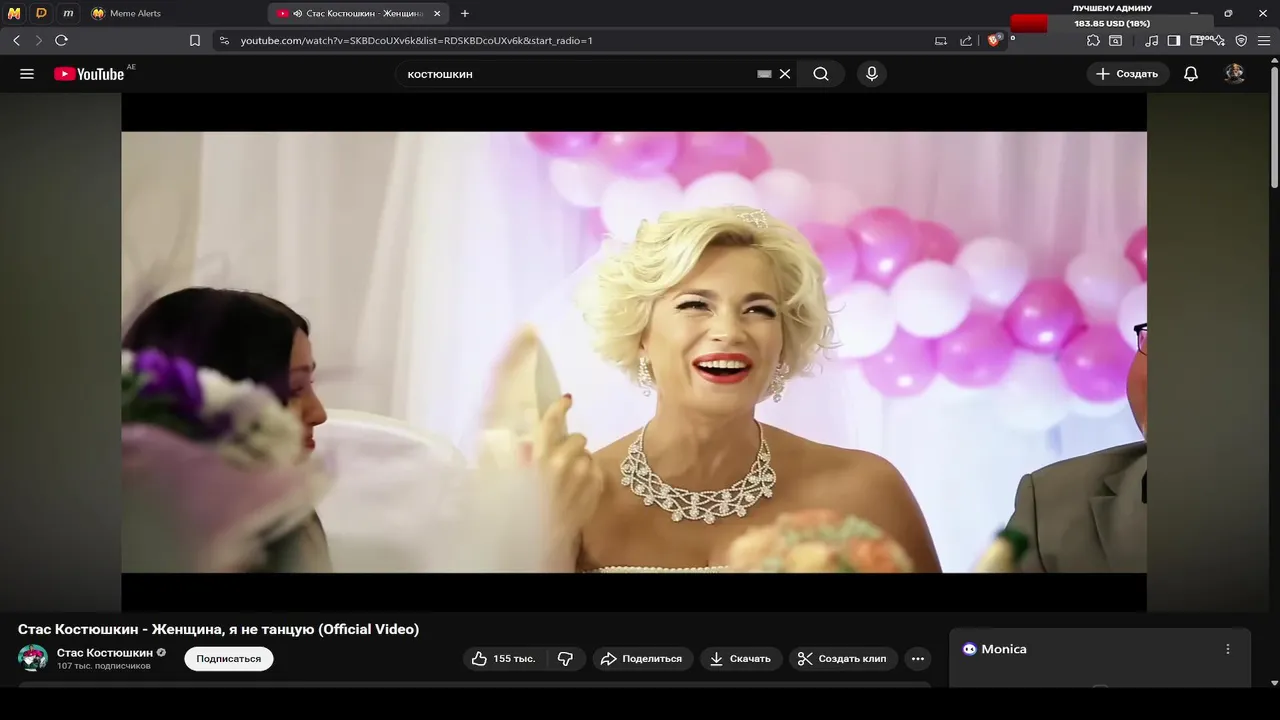
Task: Reload the current page
Action: (61, 41)
